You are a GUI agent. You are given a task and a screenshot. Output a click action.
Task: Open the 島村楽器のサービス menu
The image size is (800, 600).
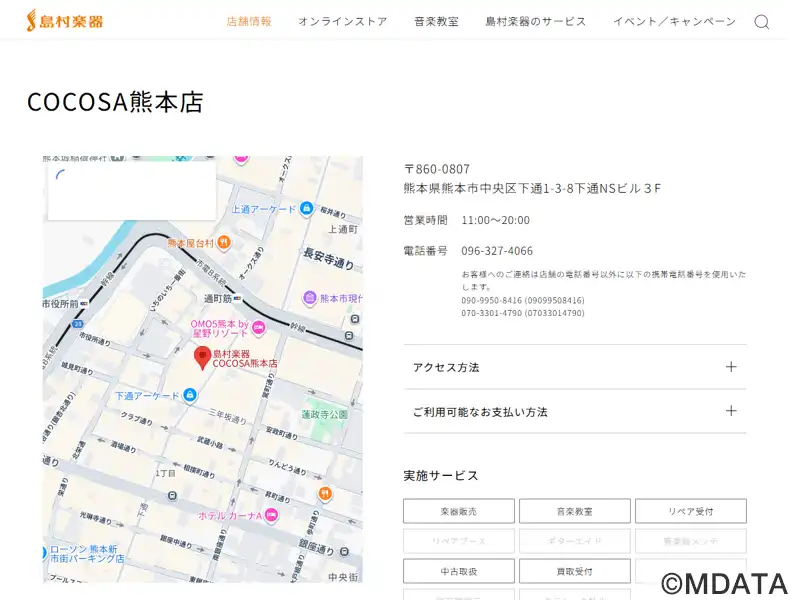click(x=536, y=22)
